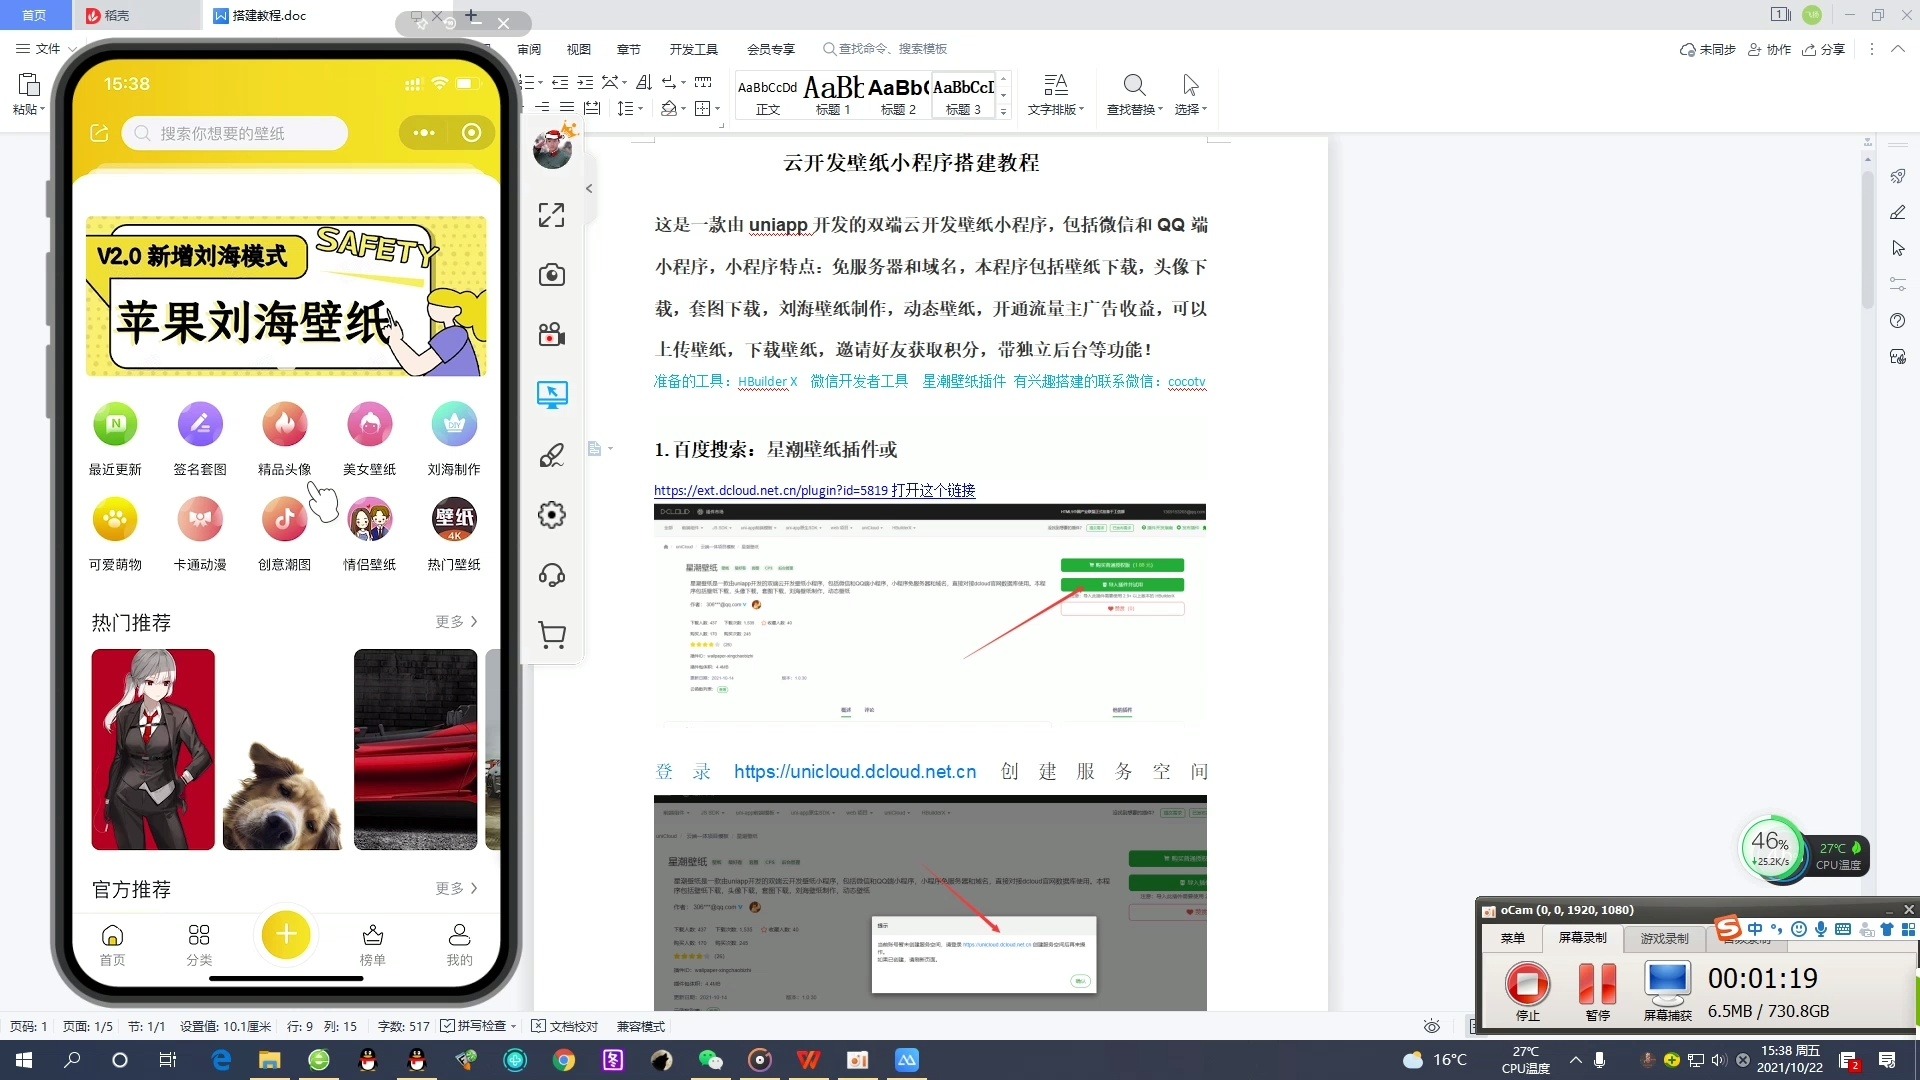Image resolution: width=1920 pixels, height=1080 pixels.
Task: Tap the 热门壁纸 4K icon
Action: [x=454, y=519]
